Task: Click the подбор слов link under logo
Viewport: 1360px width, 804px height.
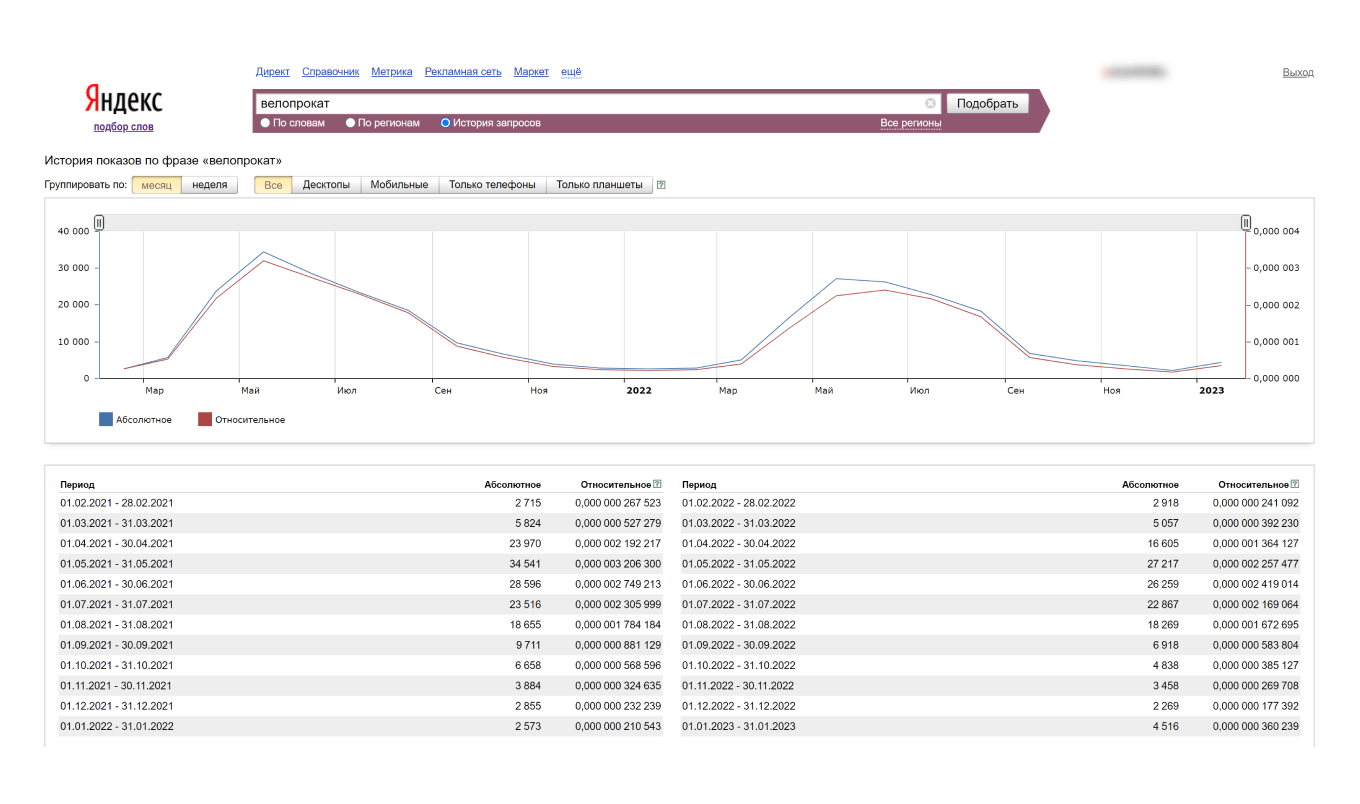Action: click(124, 127)
